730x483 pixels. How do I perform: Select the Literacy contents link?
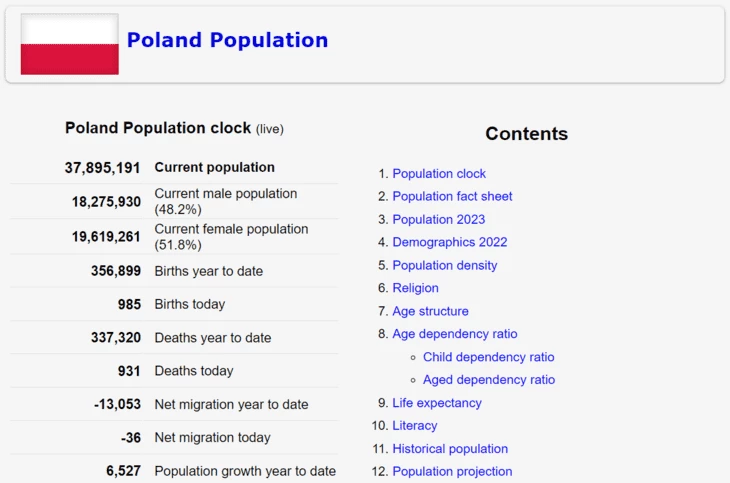coord(414,426)
